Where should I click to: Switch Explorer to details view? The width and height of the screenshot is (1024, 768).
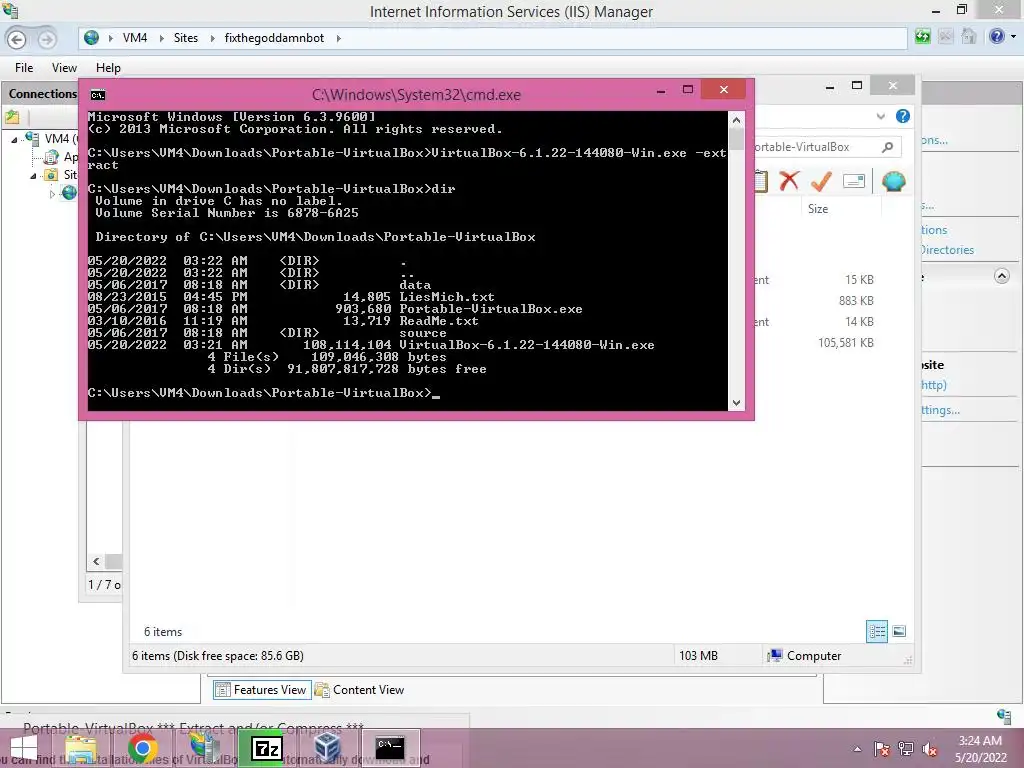click(876, 632)
